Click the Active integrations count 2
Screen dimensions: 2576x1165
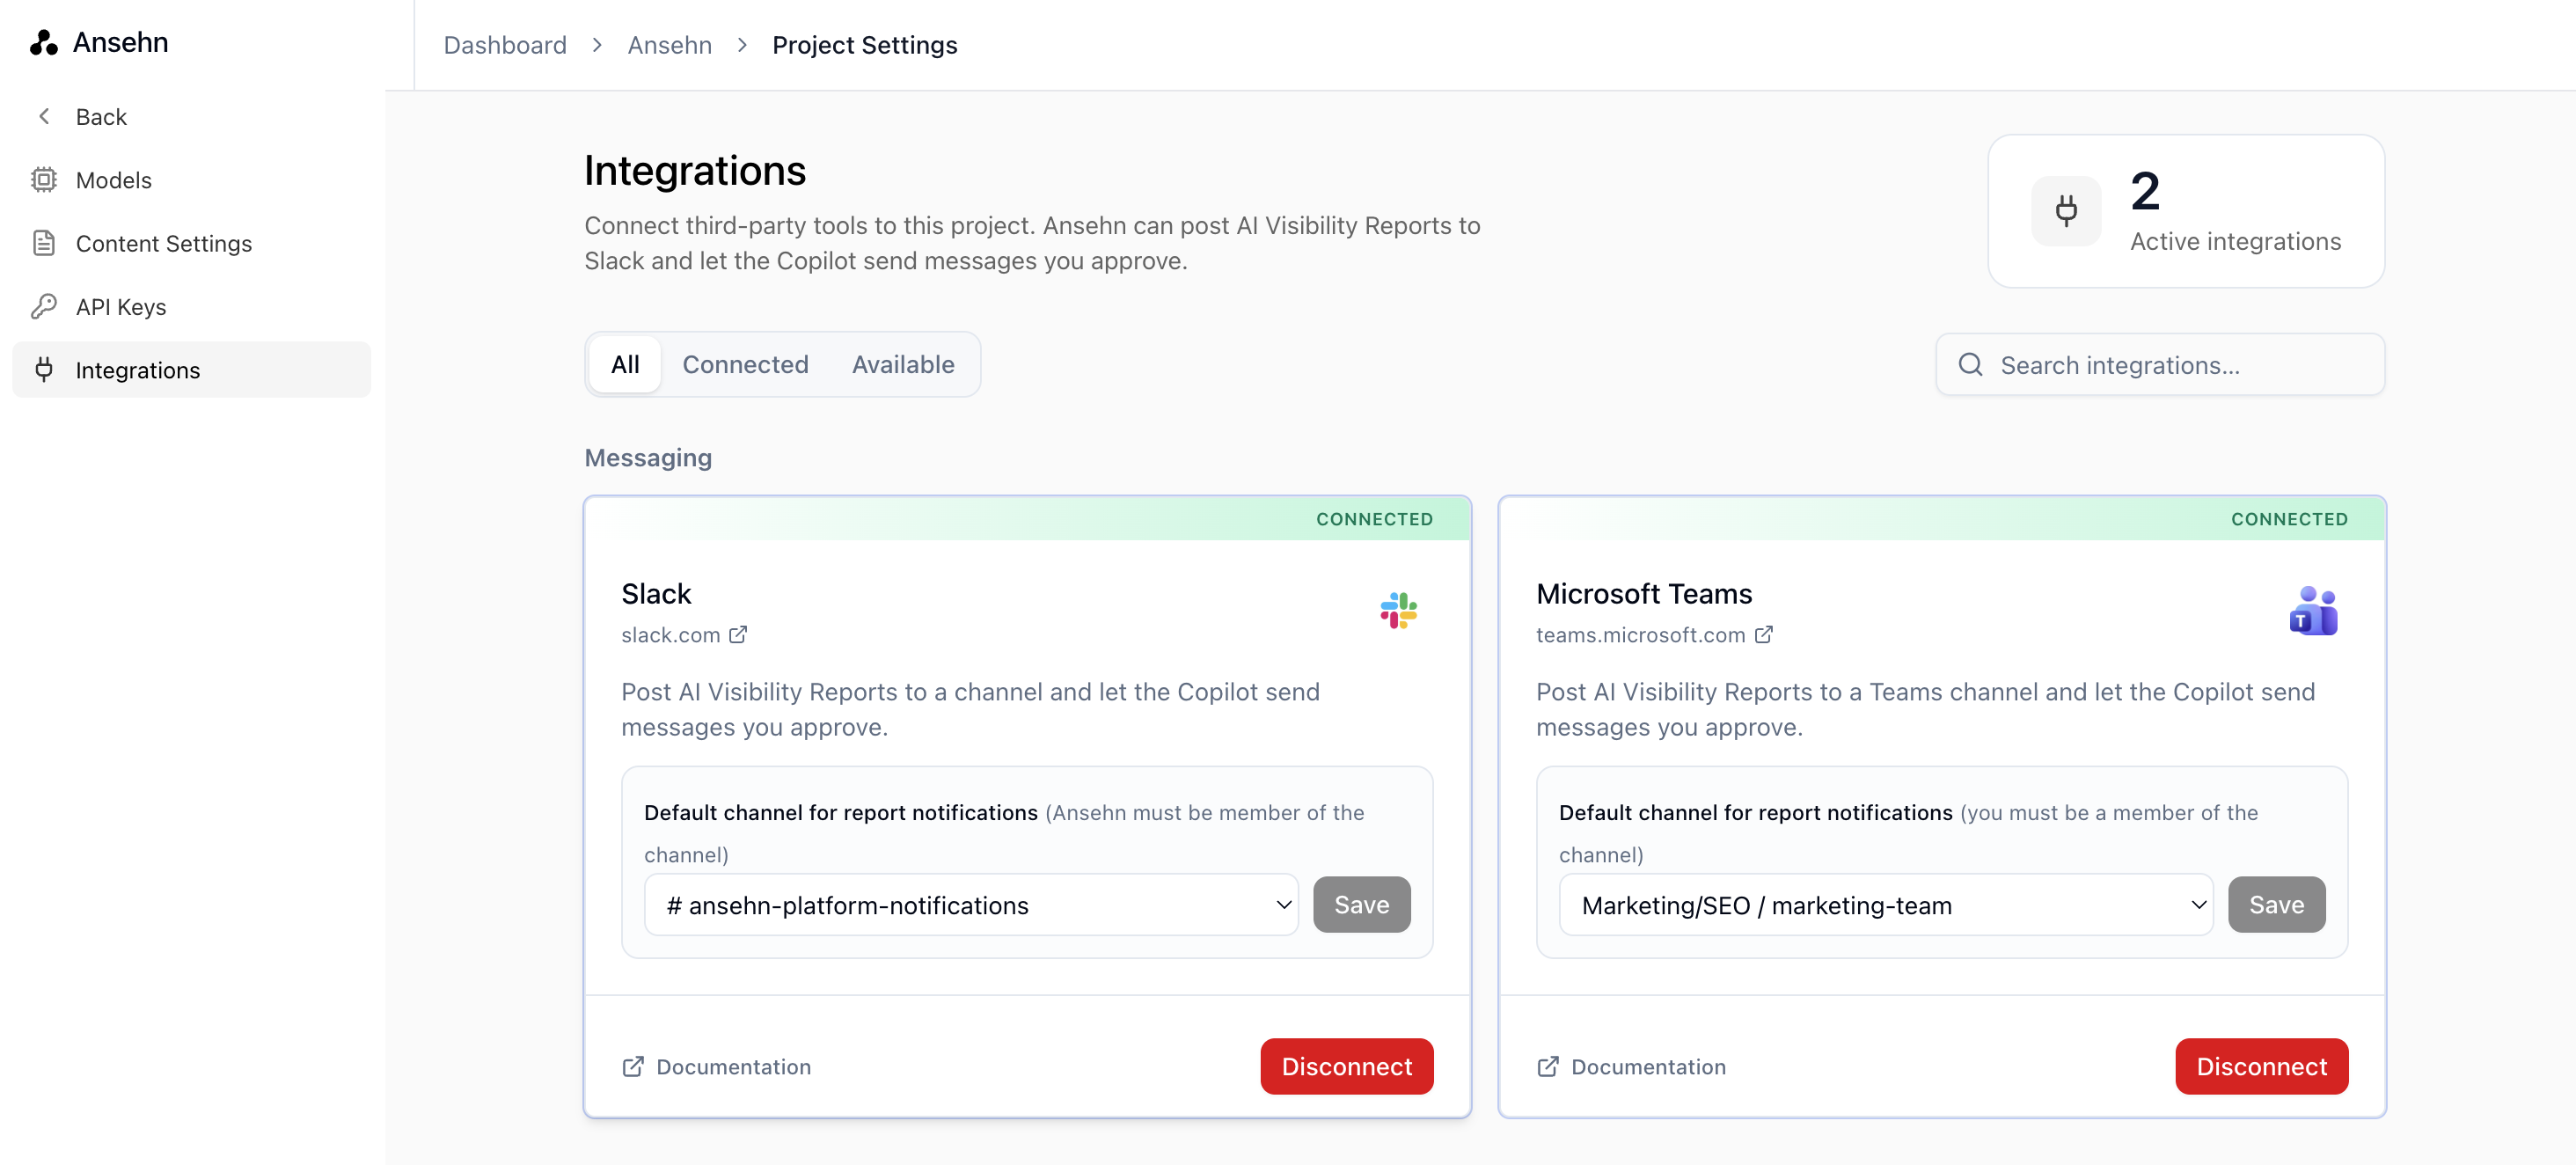click(2145, 191)
